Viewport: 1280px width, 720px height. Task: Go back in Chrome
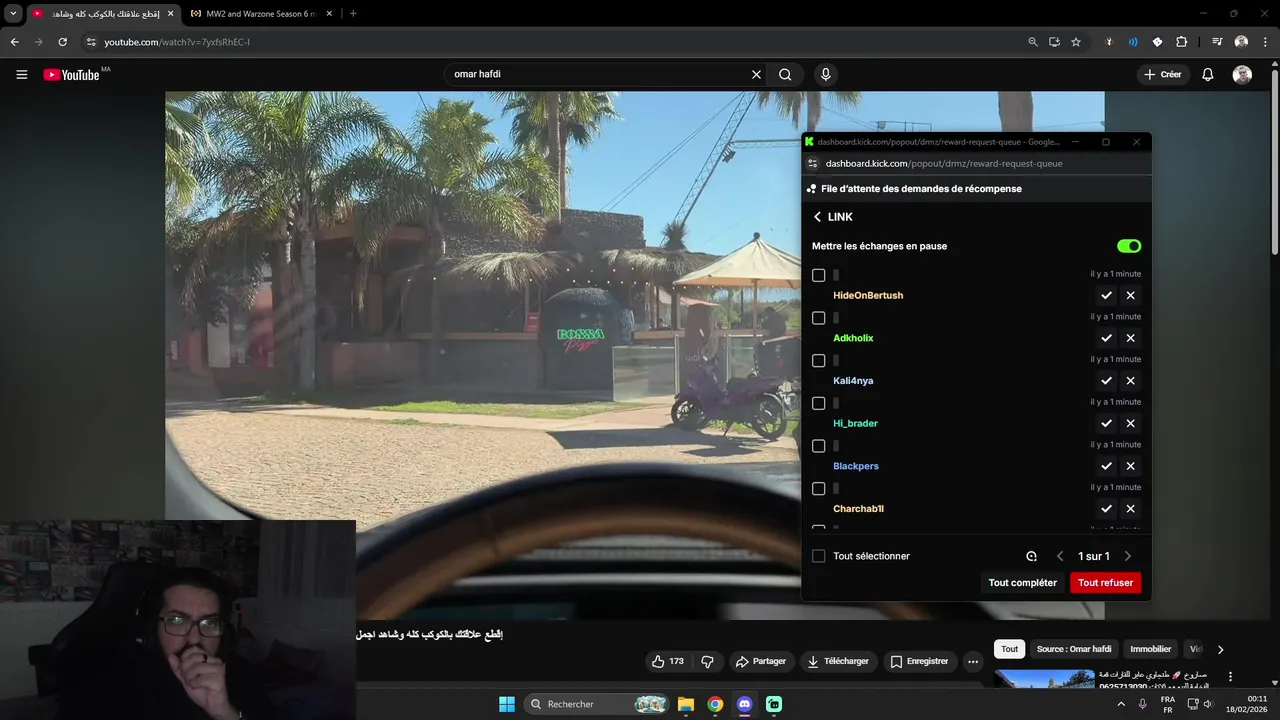(x=15, y=42)
